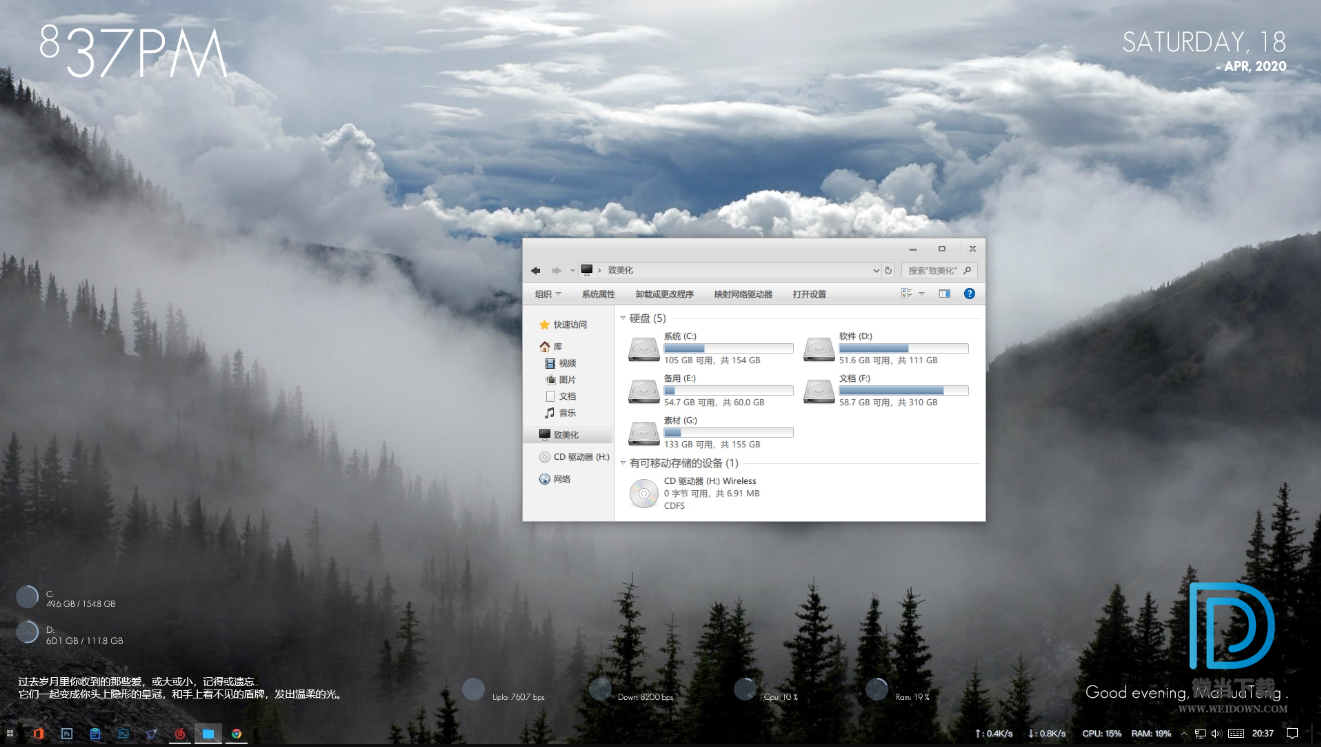Open the 文档 library in sidebar

[x=561, y=396]
